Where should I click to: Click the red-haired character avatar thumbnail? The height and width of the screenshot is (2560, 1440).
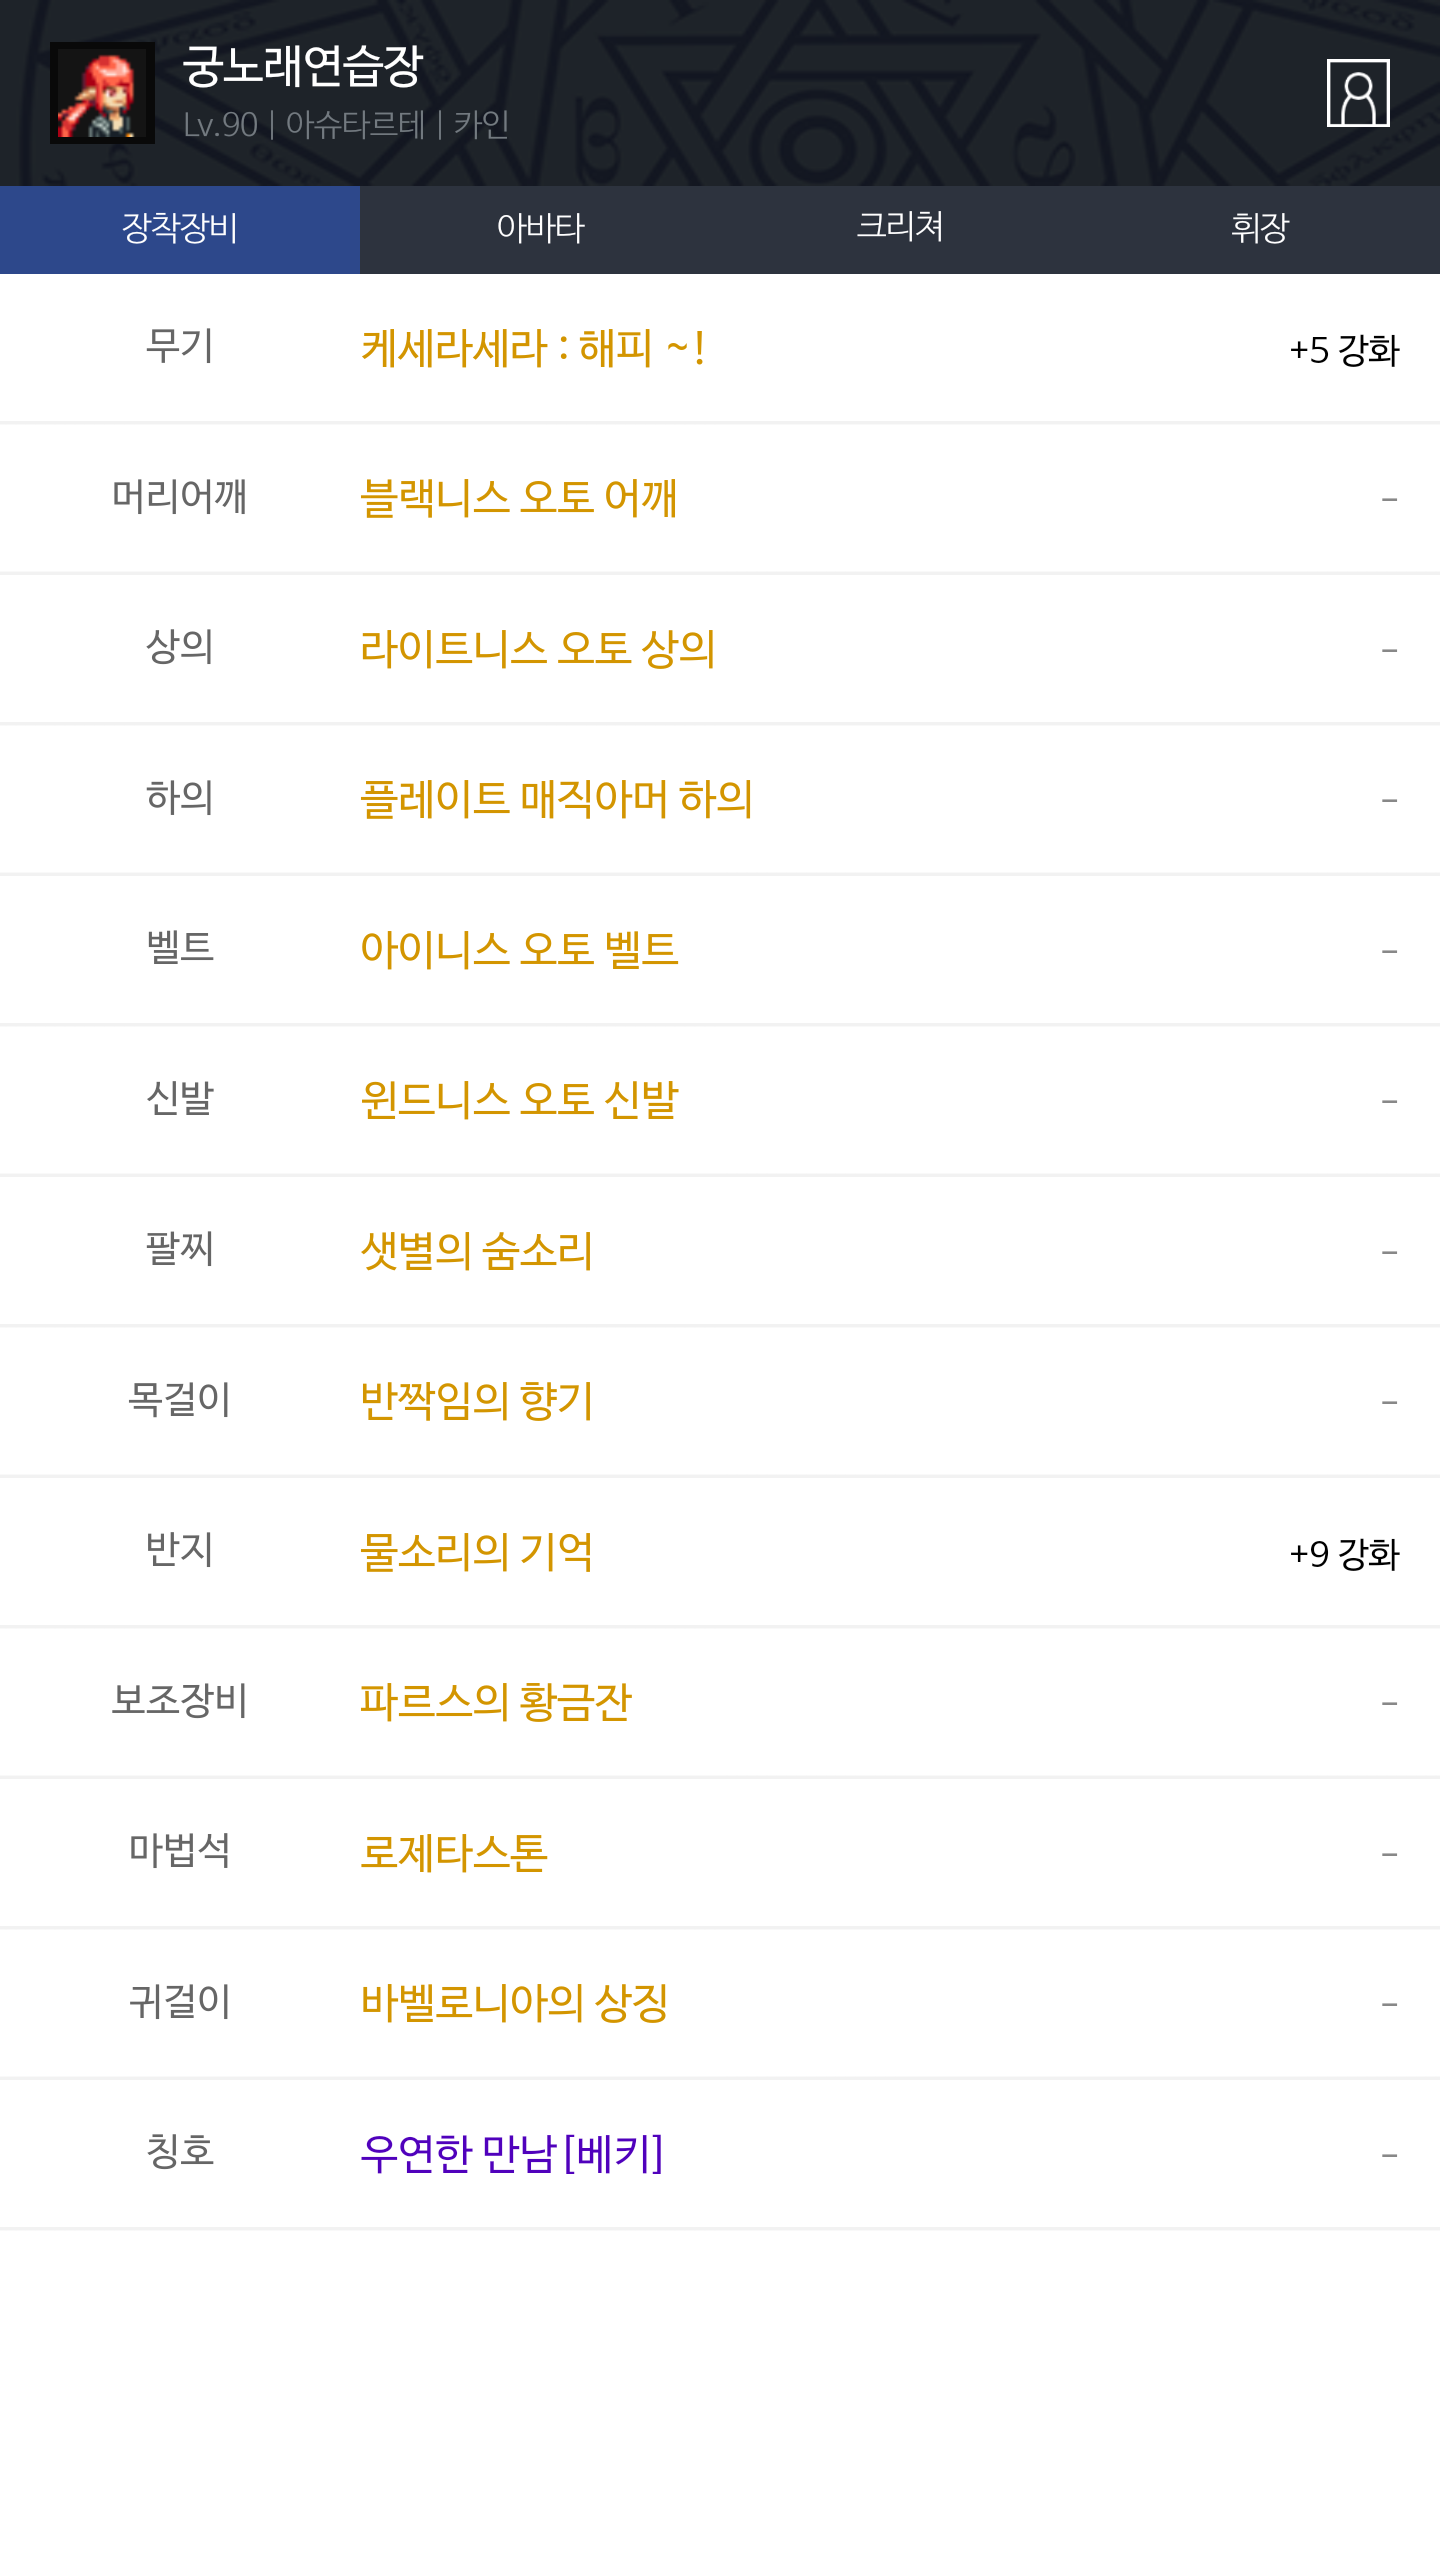click(x=102, y=93)
